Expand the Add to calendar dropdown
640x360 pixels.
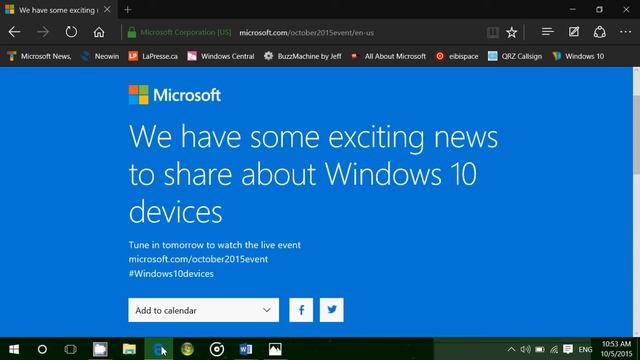[204, 310]
